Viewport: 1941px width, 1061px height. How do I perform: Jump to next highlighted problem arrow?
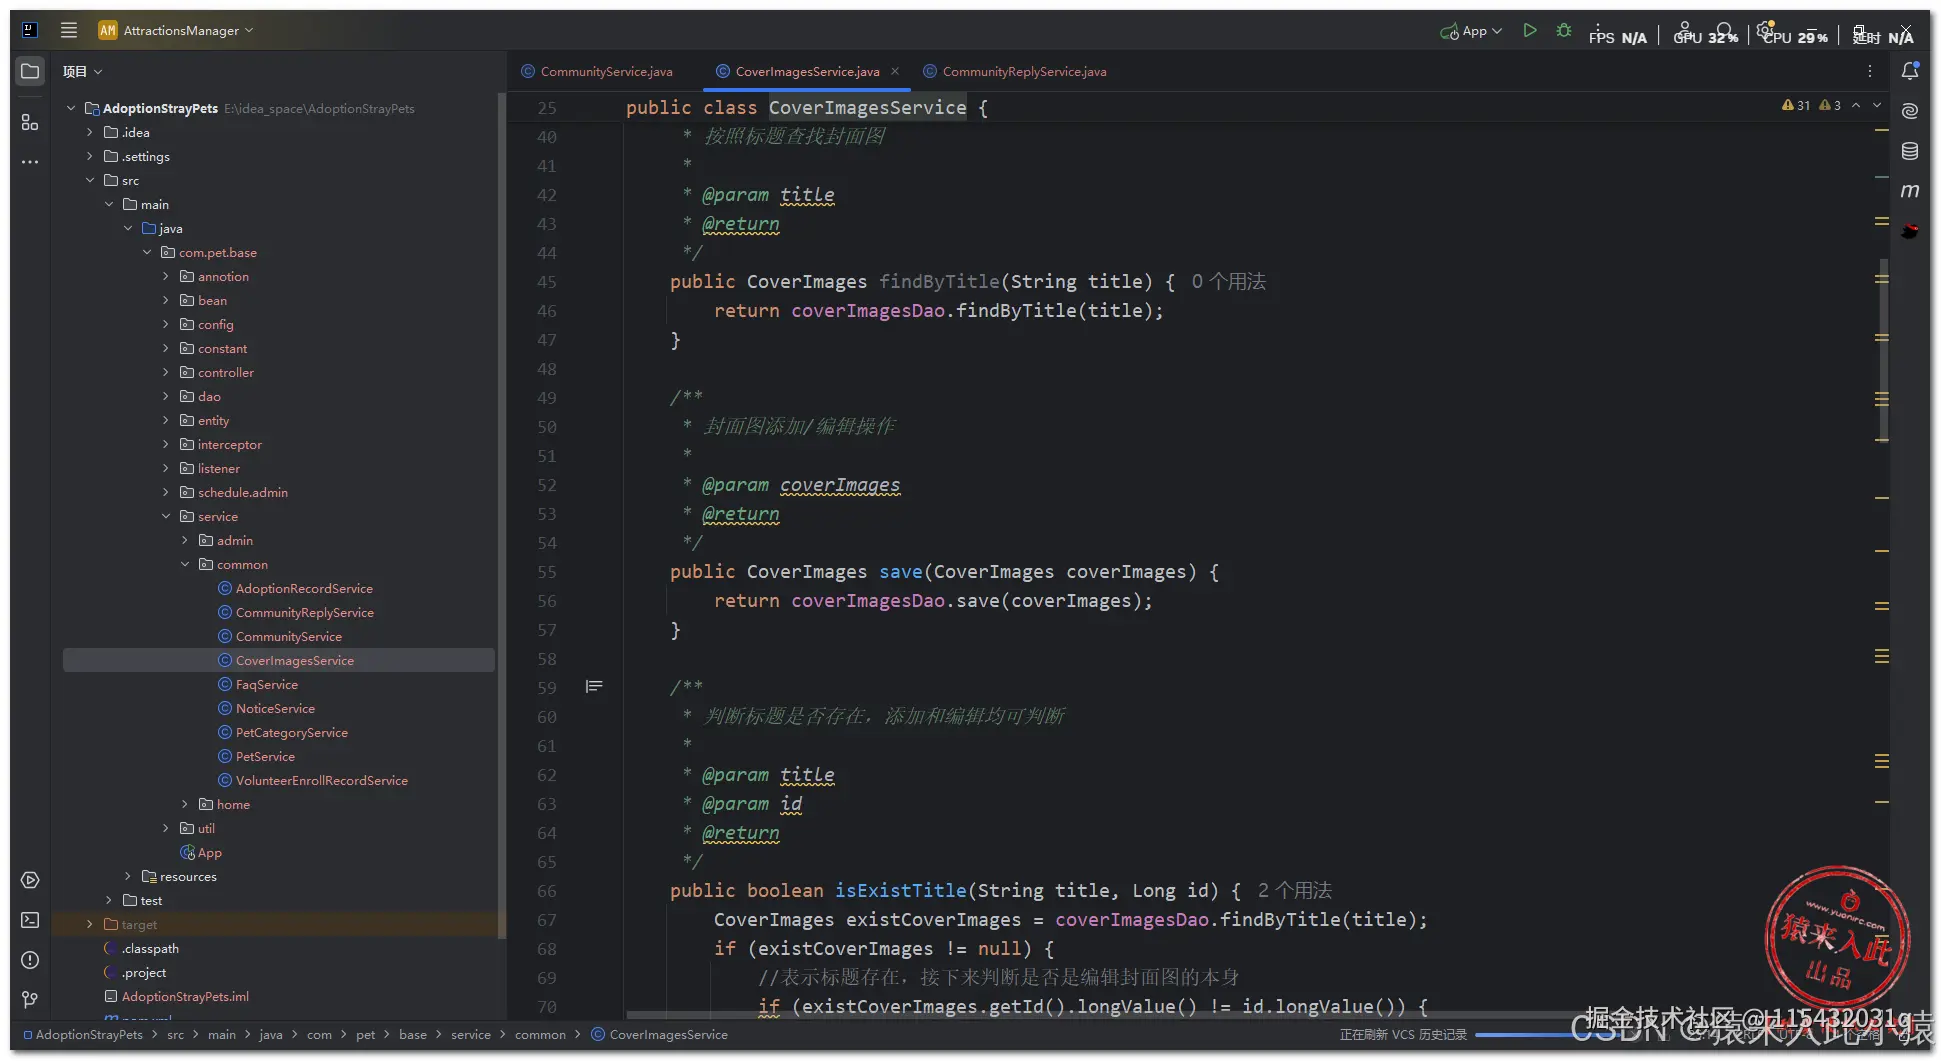[1877, 105]
